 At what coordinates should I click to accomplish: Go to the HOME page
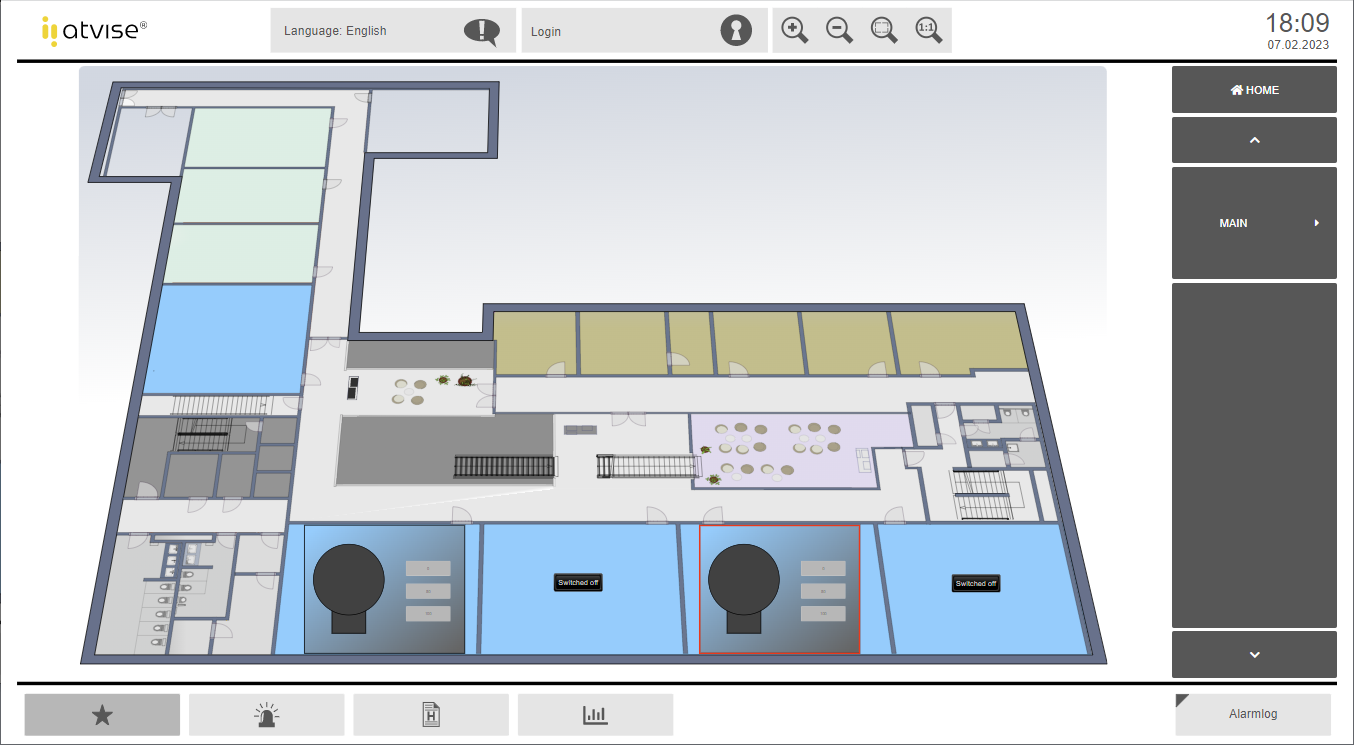pyautogui.click(x=1254, y=90)
